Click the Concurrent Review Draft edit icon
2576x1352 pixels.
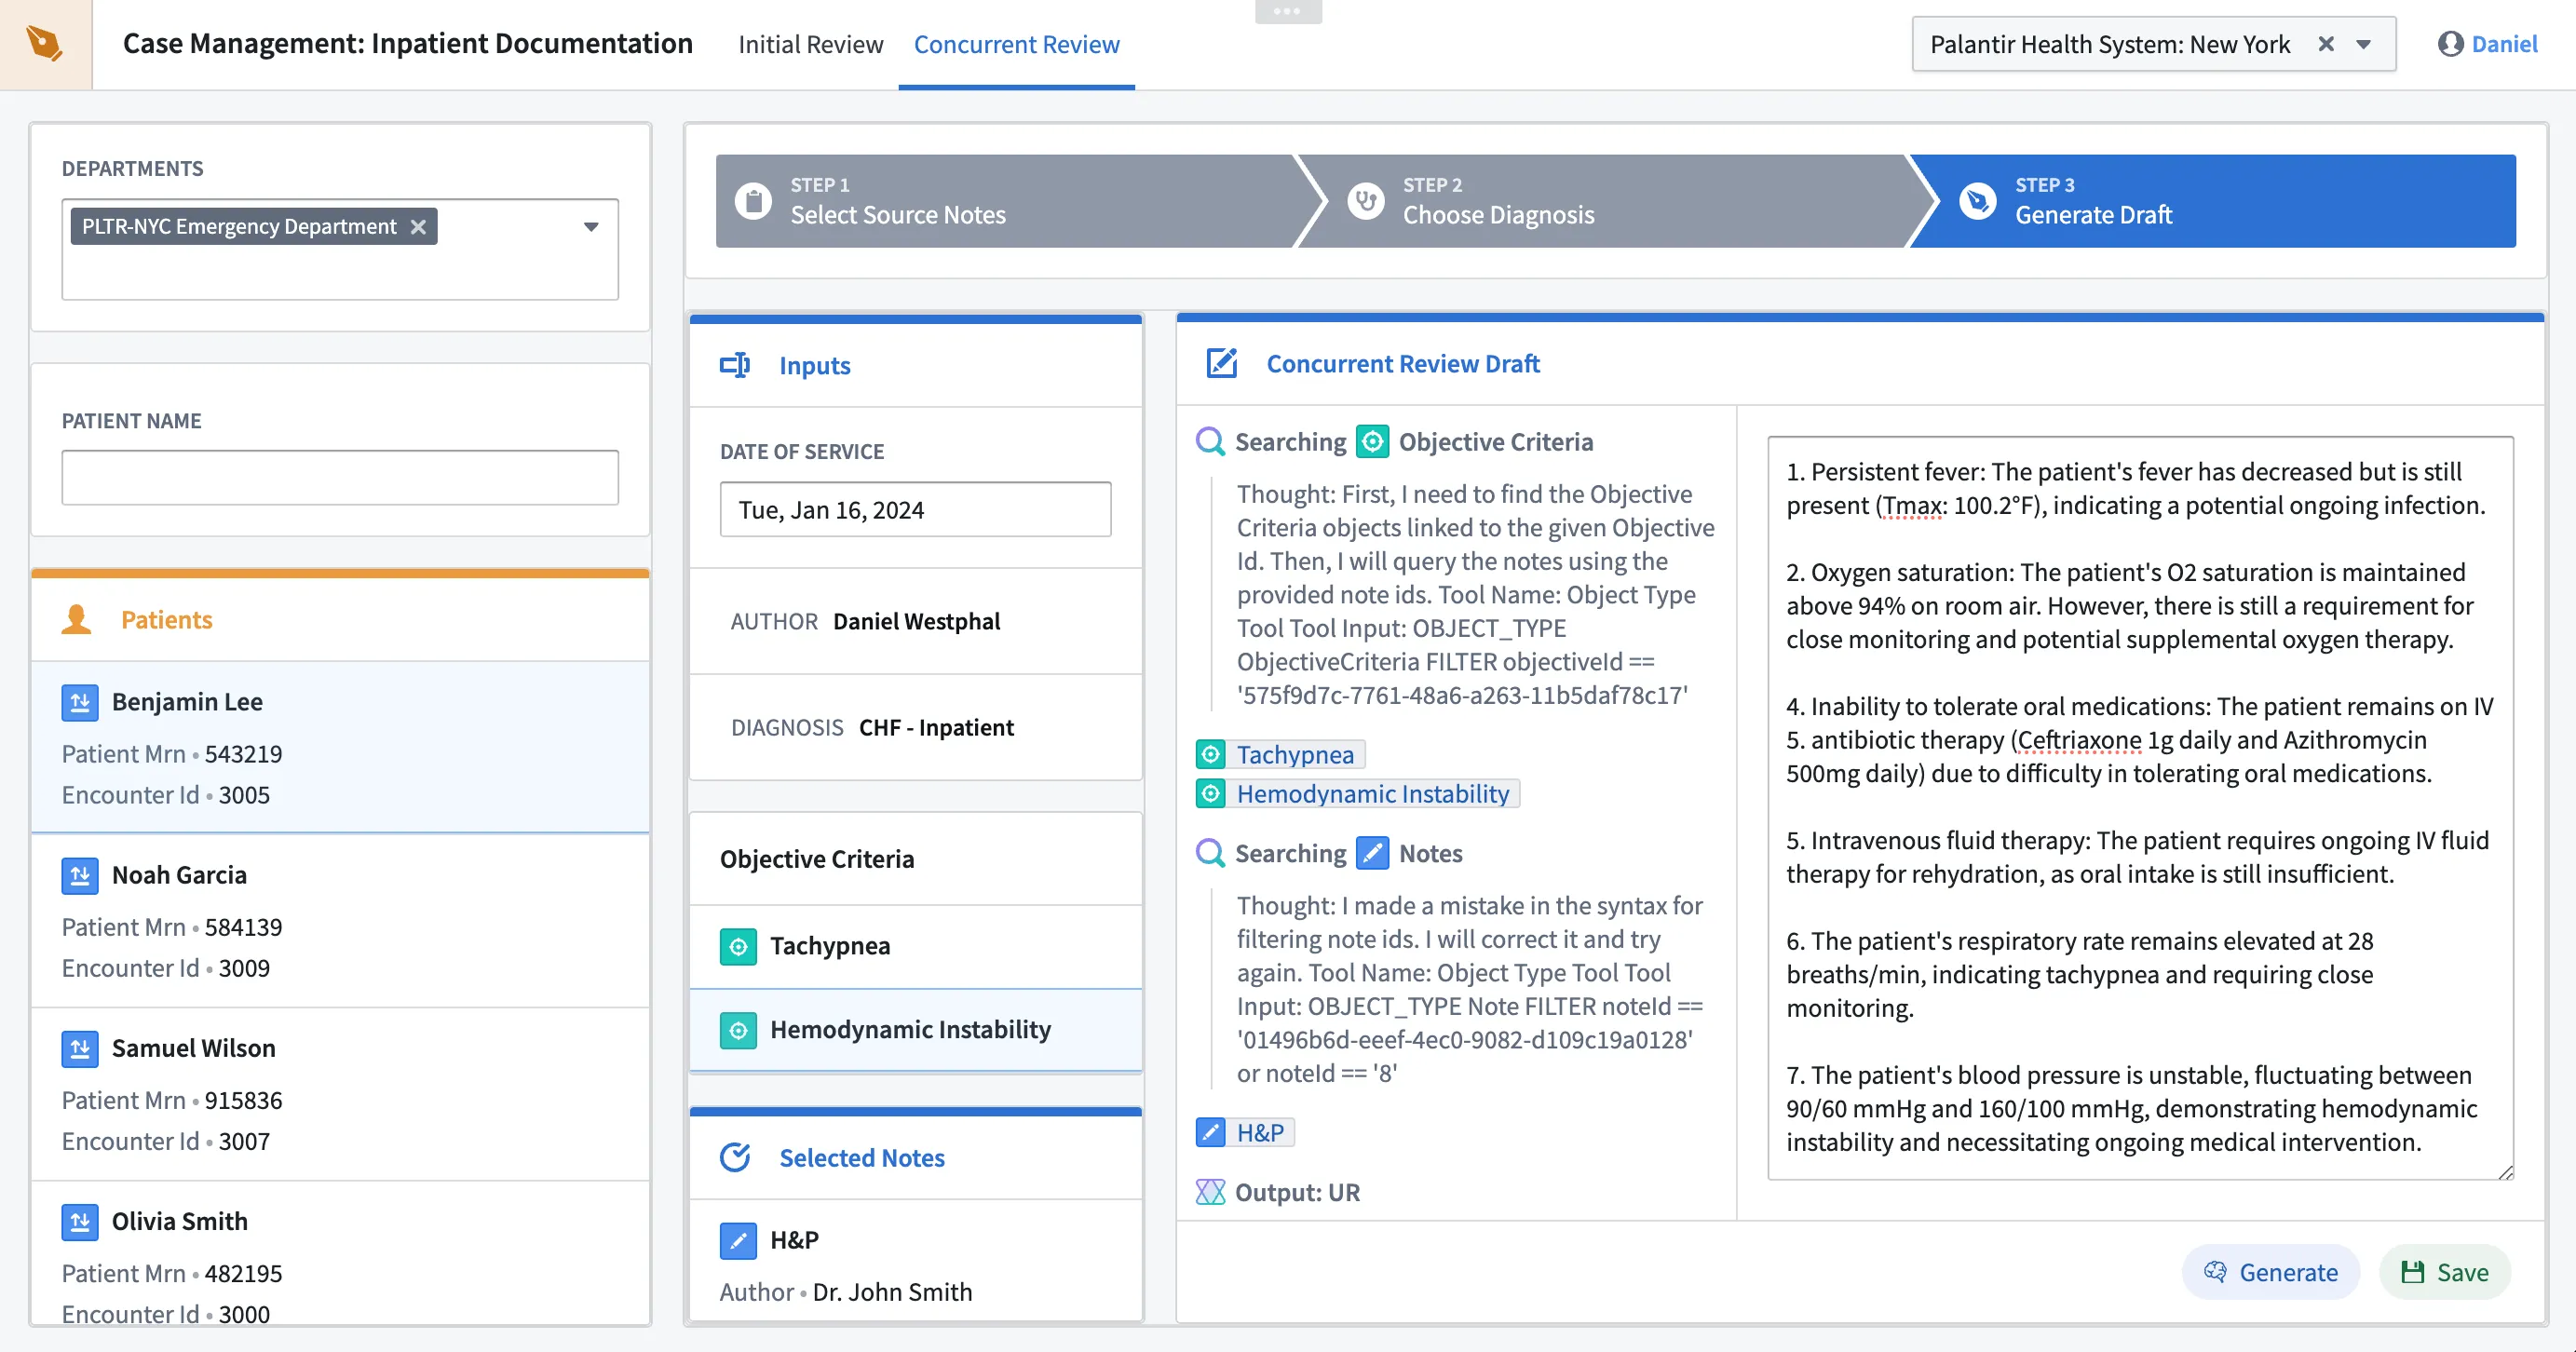tap(1221, 363)
